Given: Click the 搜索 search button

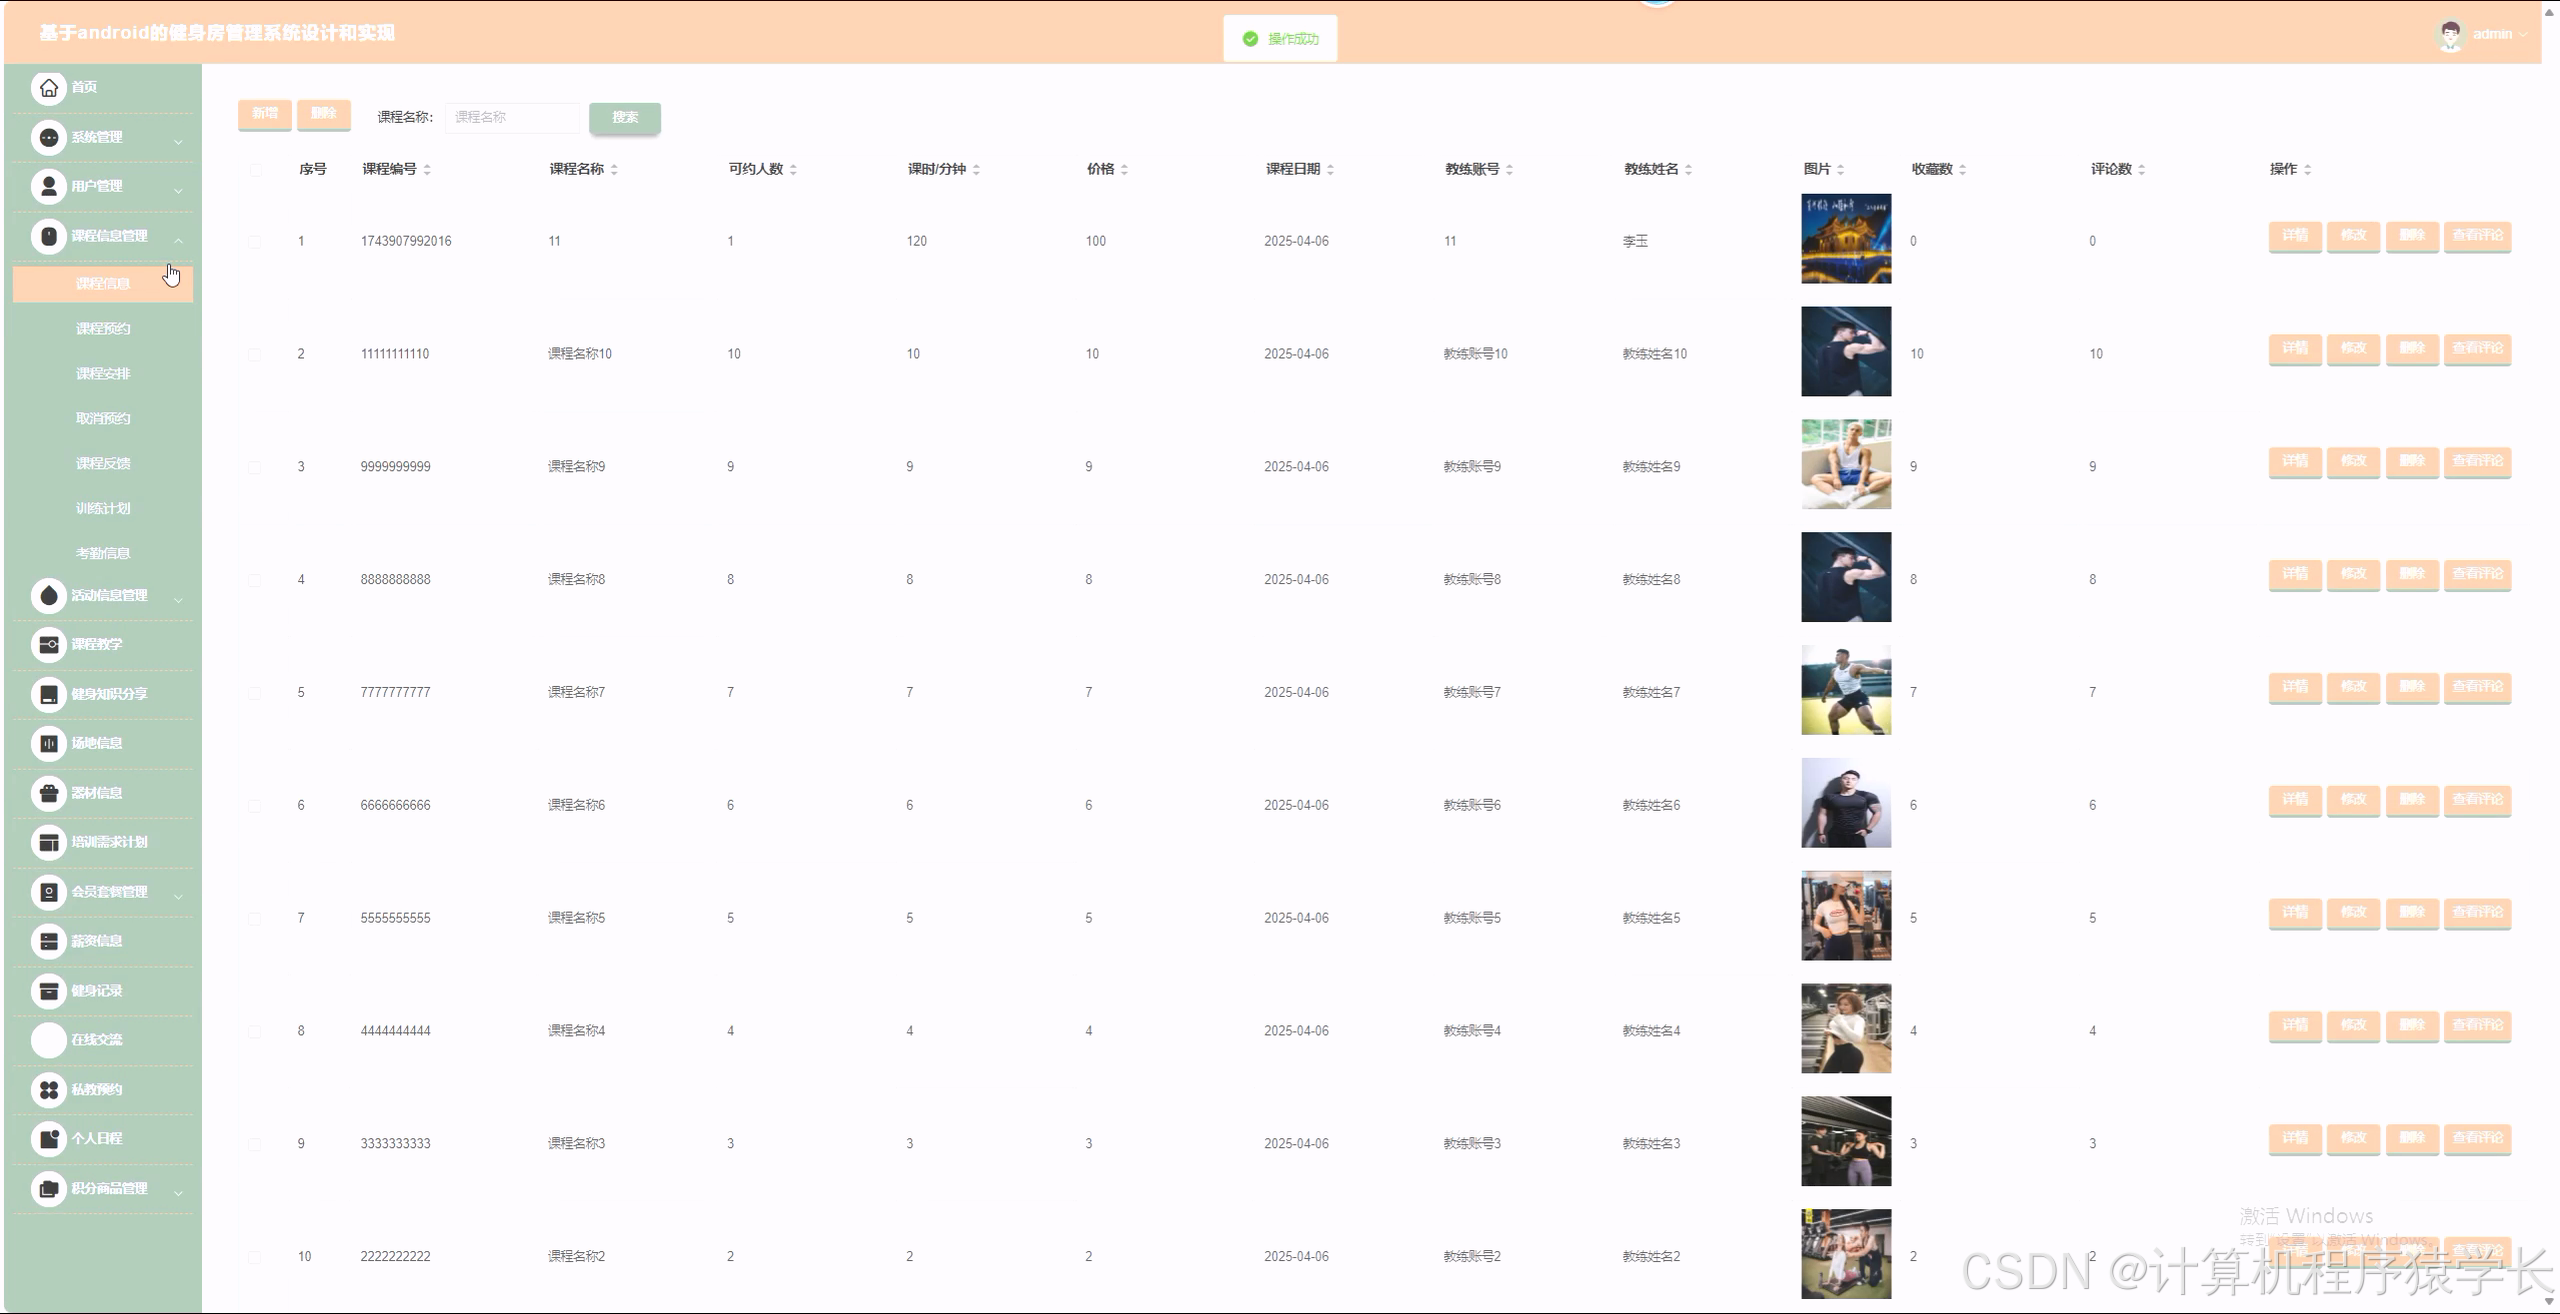Looking at the screenshot, I should (x=625, y=118).
